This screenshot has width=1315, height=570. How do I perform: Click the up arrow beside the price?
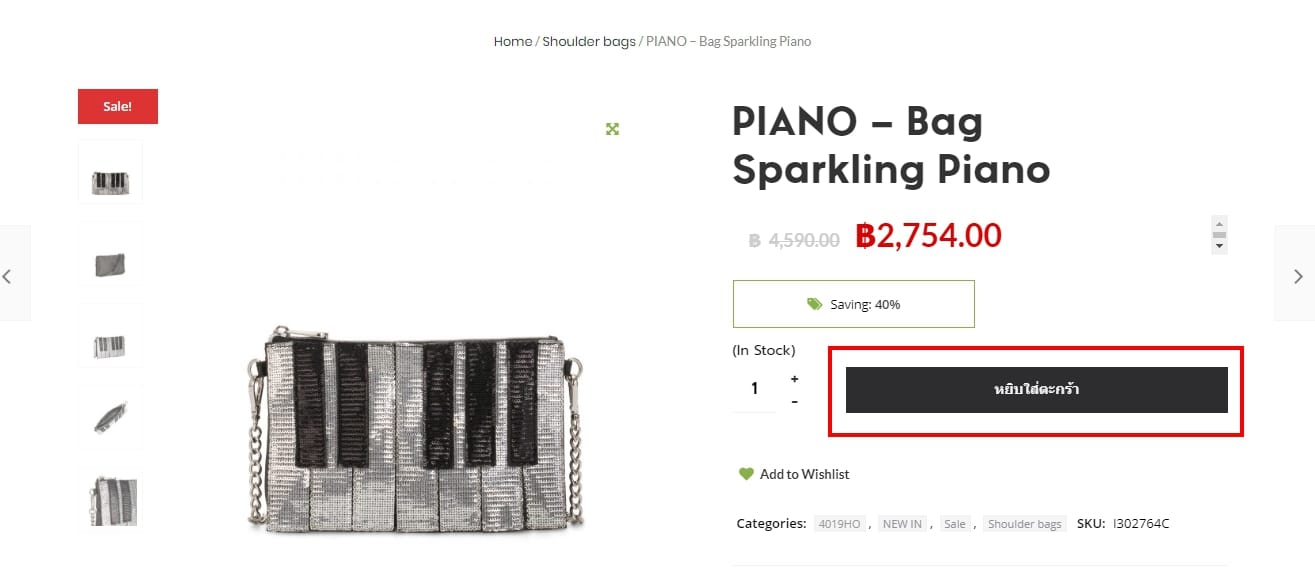click(1218, 224)
